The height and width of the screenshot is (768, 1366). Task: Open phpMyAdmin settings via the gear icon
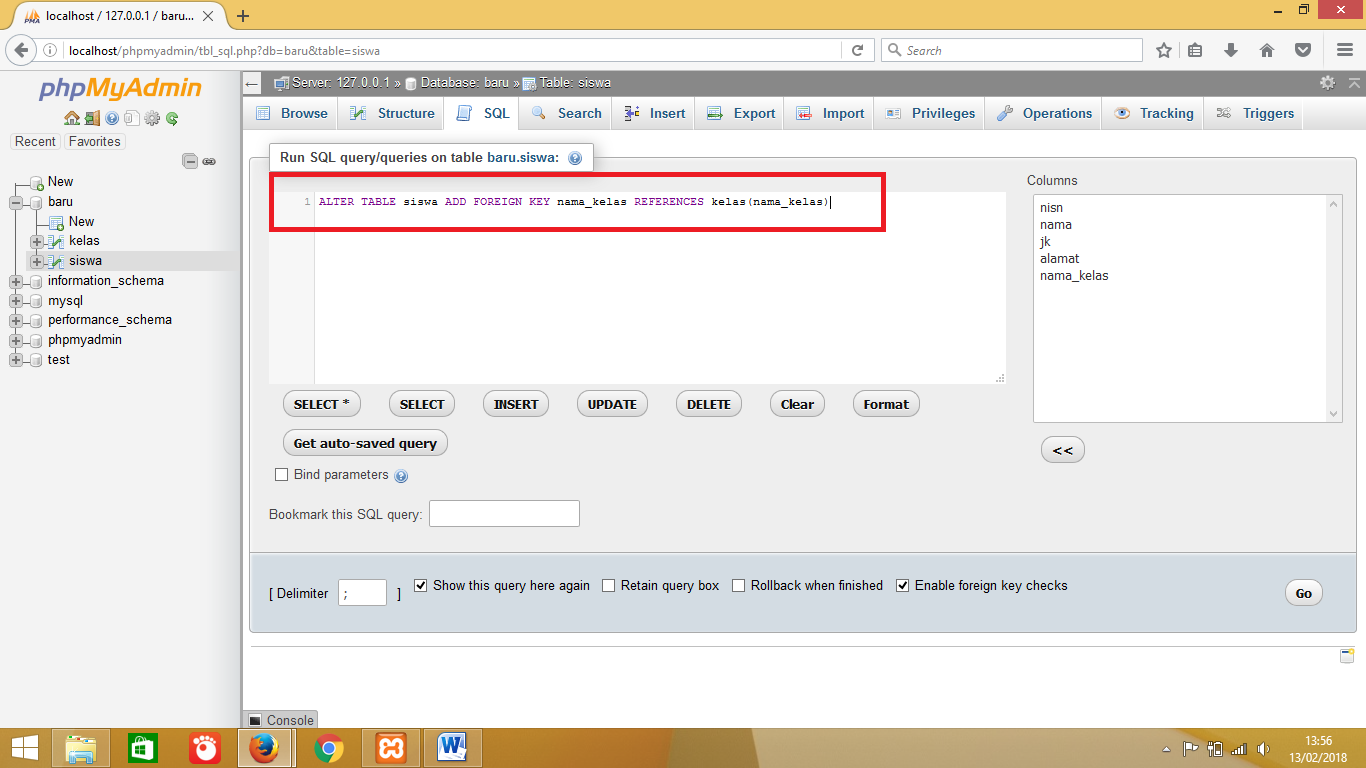pos(151,118)
